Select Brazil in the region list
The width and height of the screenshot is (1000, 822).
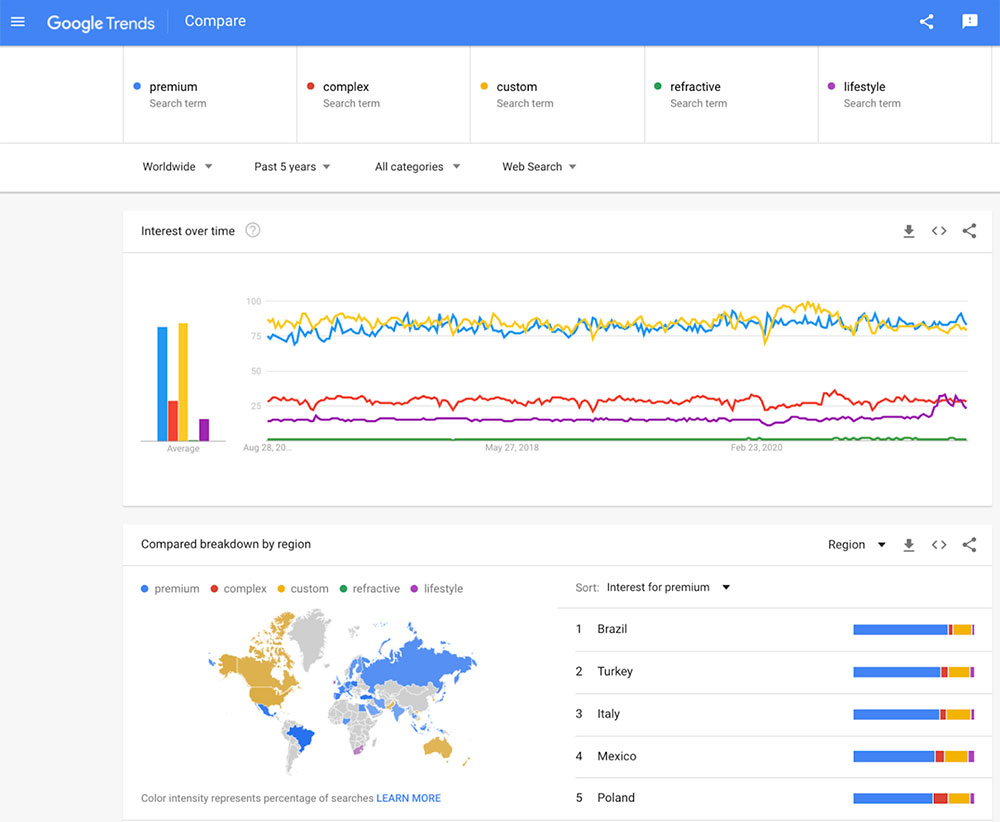612,629
